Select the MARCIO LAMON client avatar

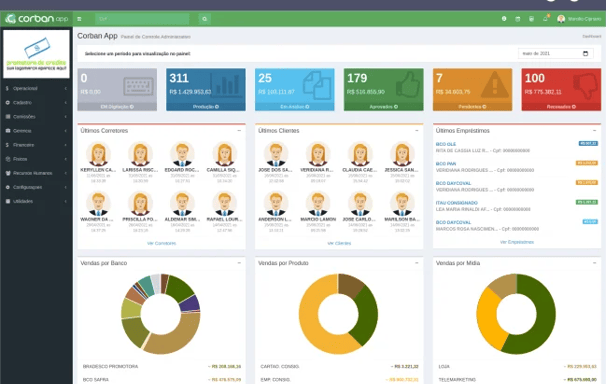tap(318, 203)
